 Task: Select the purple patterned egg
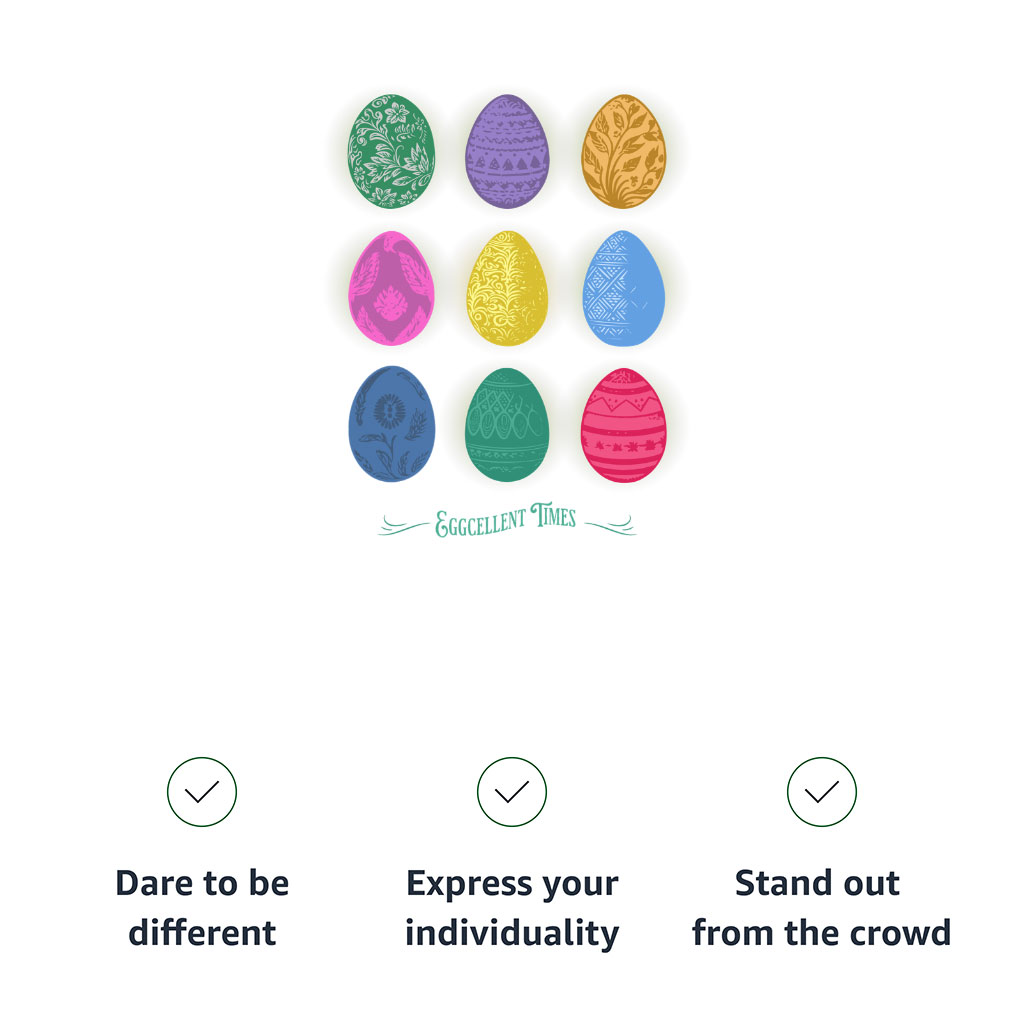pyautogui.click(x=507, y=152)
